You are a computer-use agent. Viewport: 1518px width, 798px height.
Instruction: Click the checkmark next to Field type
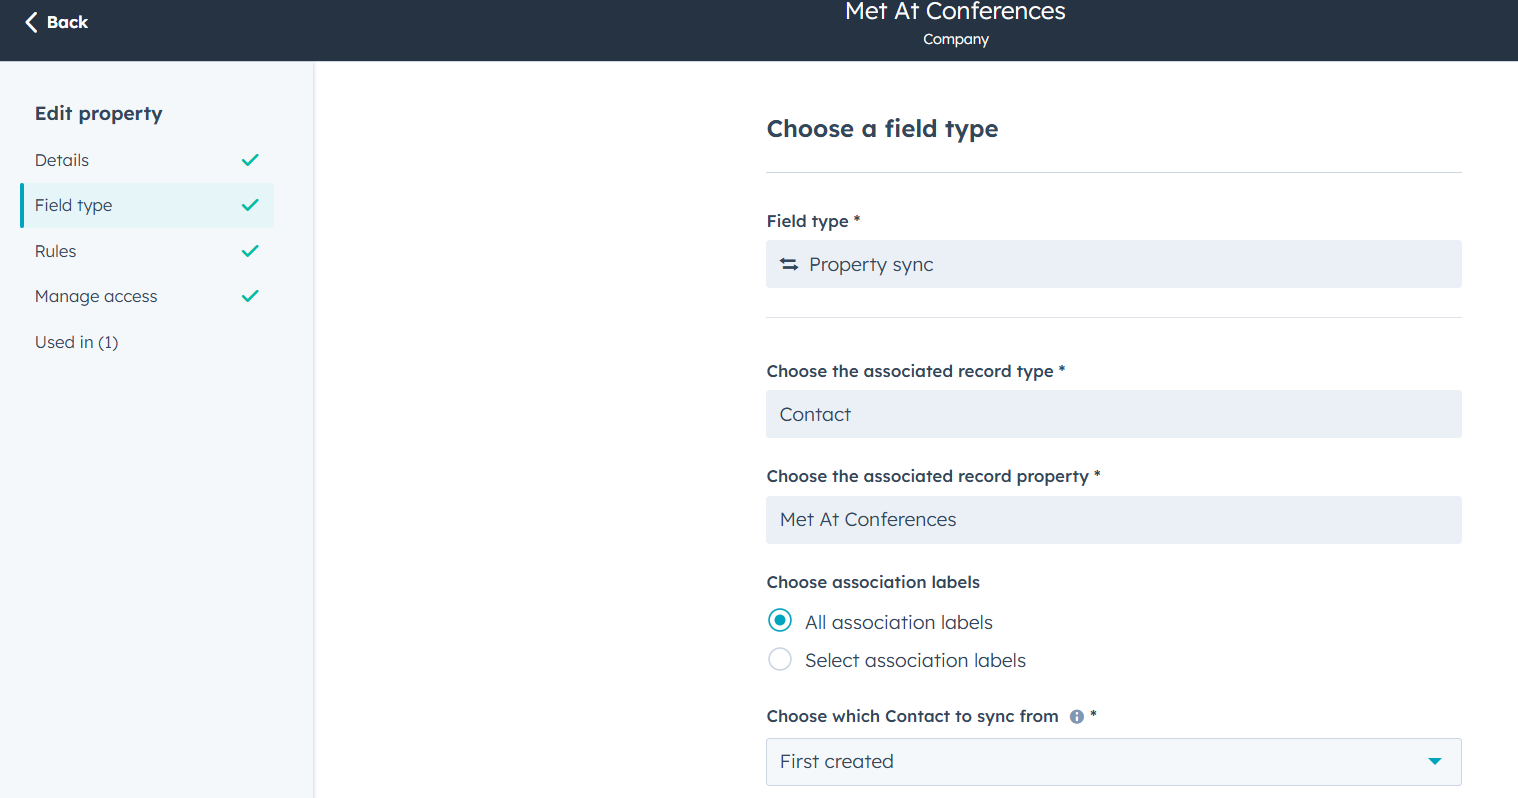point(249,205)
